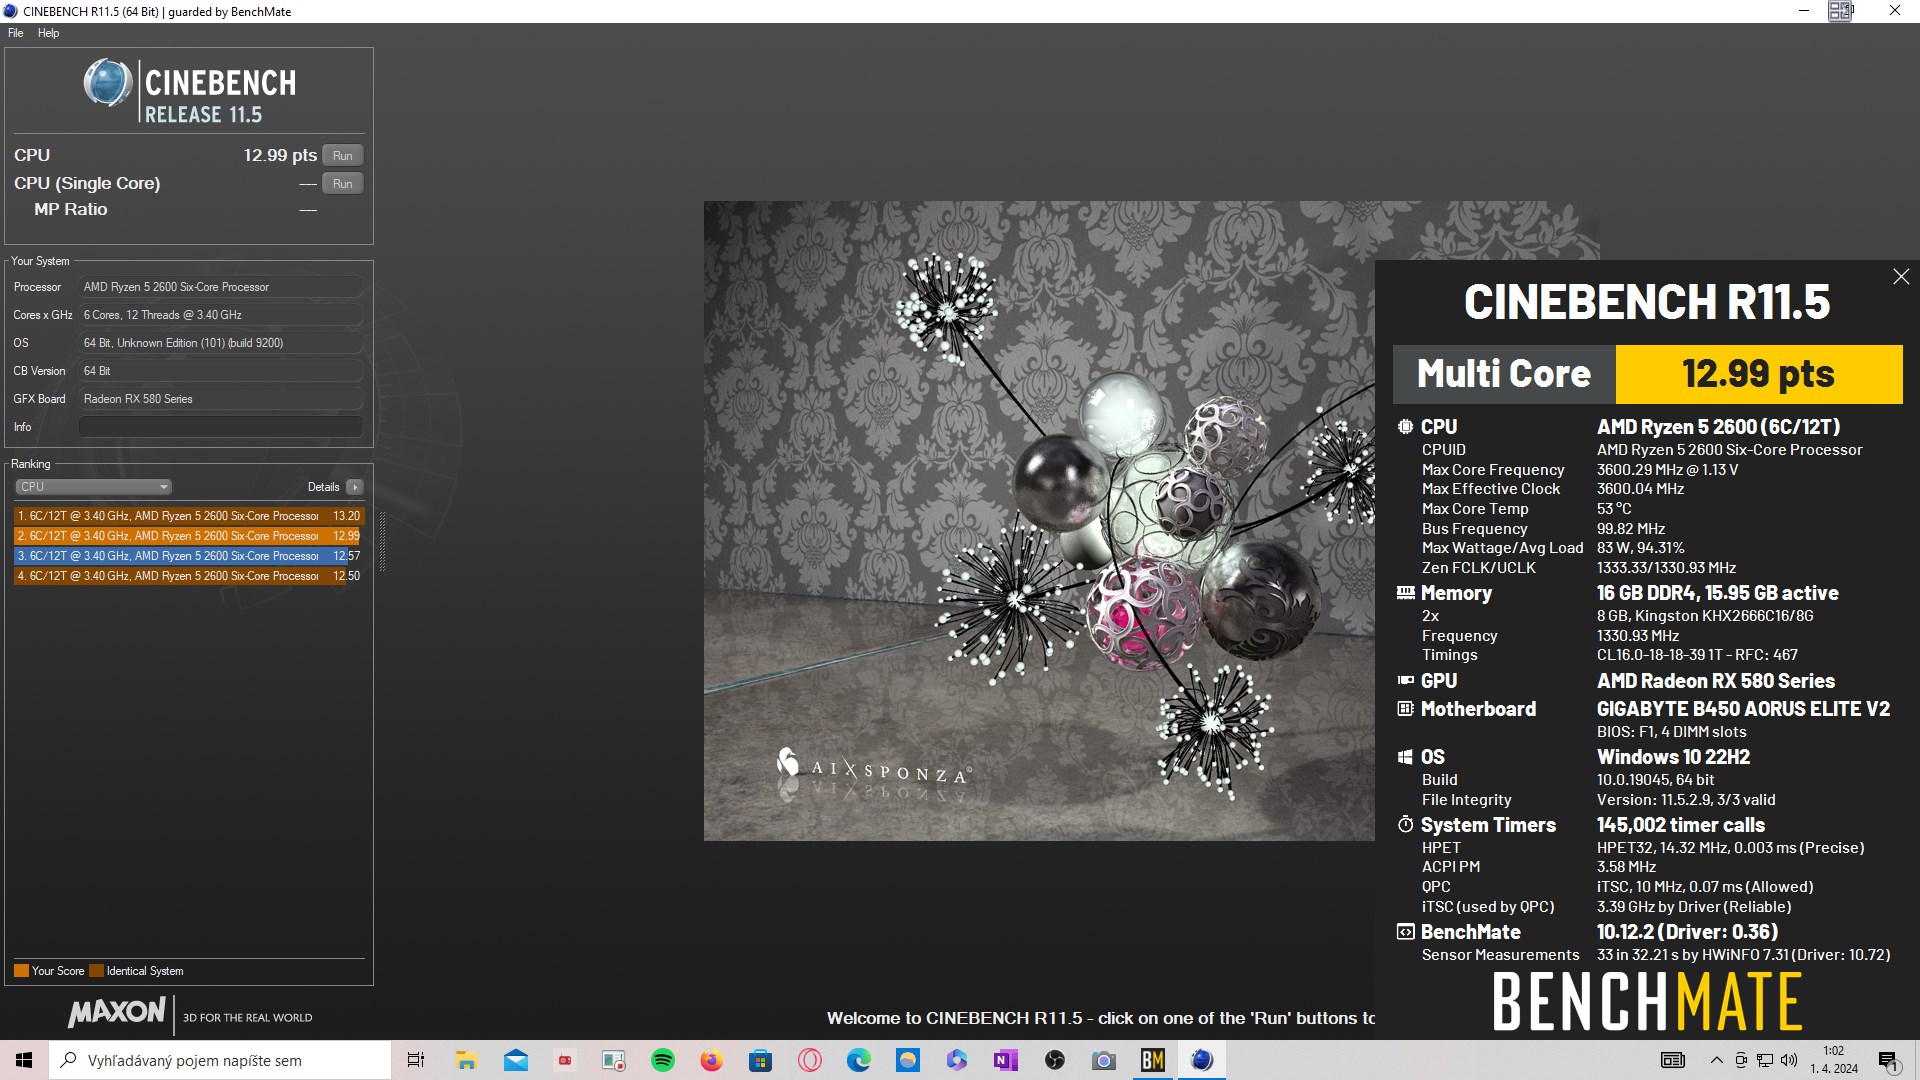1920x1080 pixels.
Task: Expand ranking Details arrow button
Action: (355, 487)
